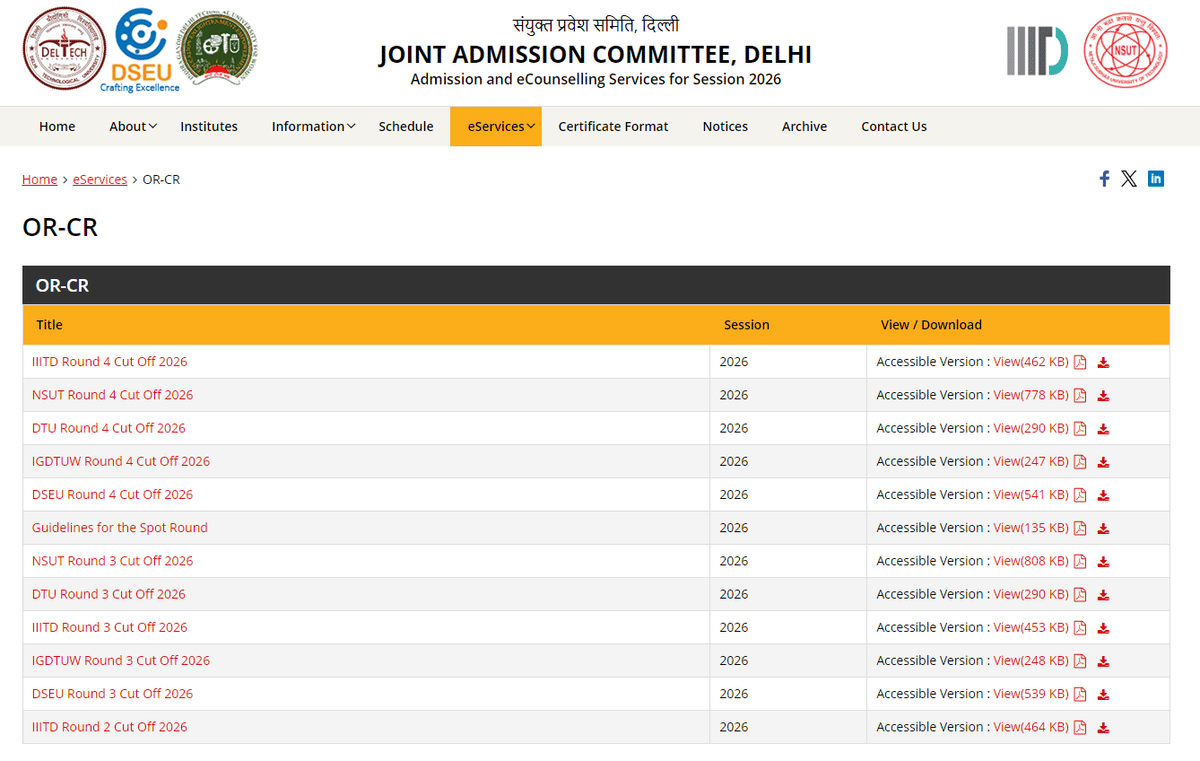Click PDF icon for IIITD Round 2 Cut Off
Image resolution: width=1200 pixels, height=761 pixels.
coord(1080,727)
